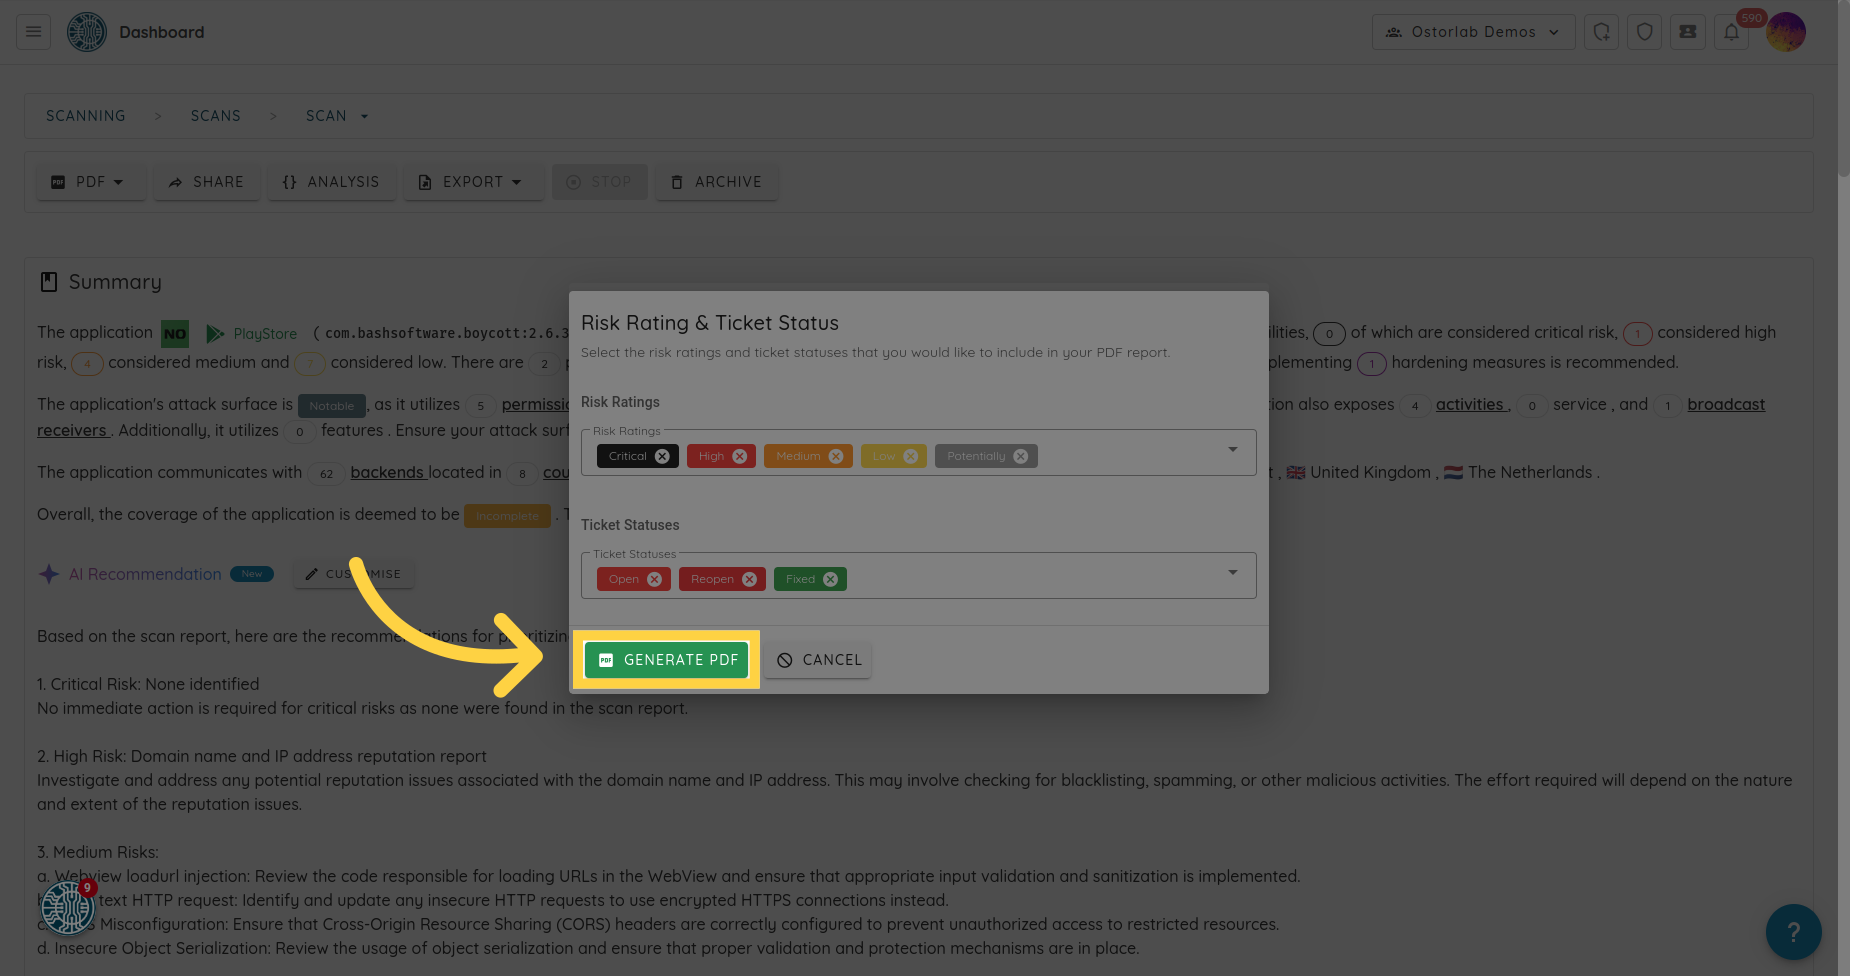Screen dimensions: 1850x976
Task: Click the help question mark button
Action: [x=1793, y=932]
